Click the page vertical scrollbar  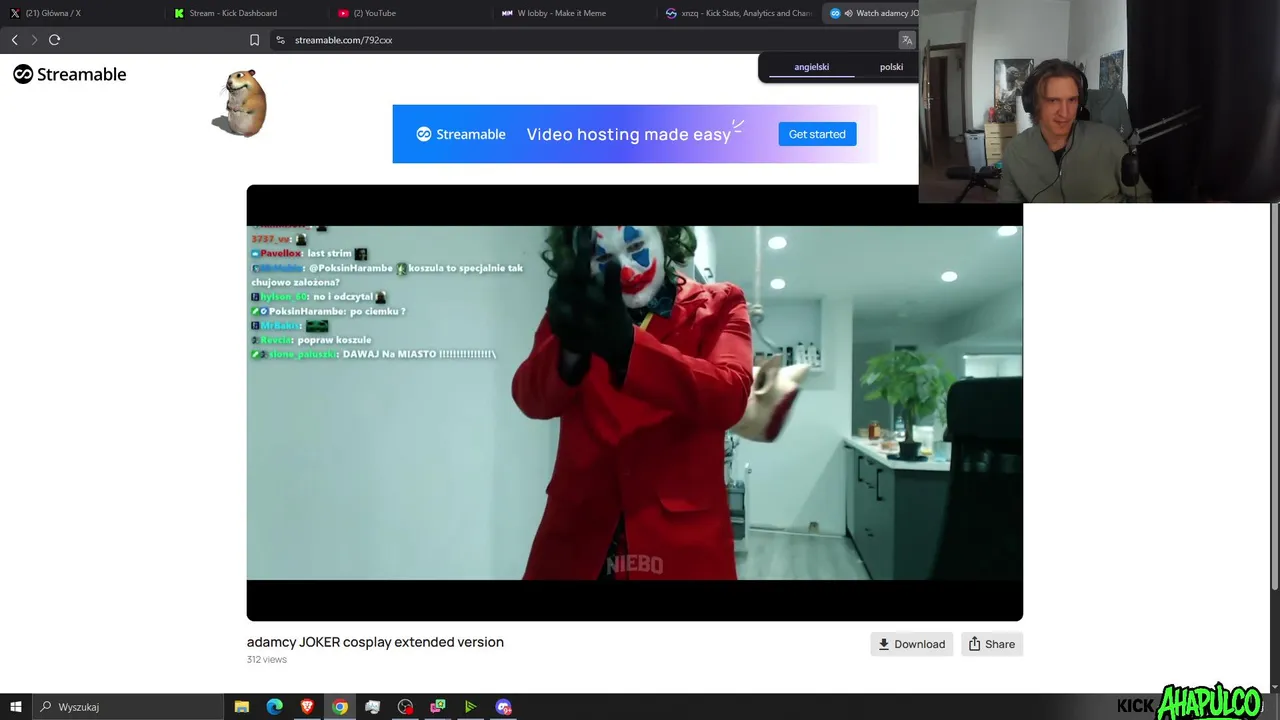(x=1275, y=395)
